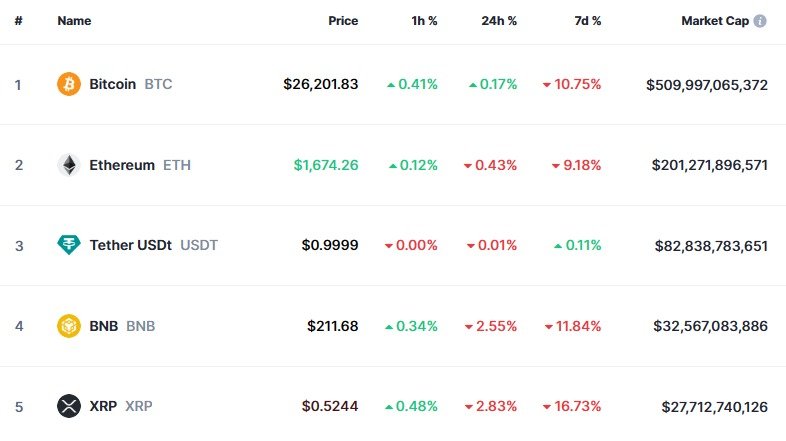
Task: Sort by Price column header
Action: click(343, 21)
